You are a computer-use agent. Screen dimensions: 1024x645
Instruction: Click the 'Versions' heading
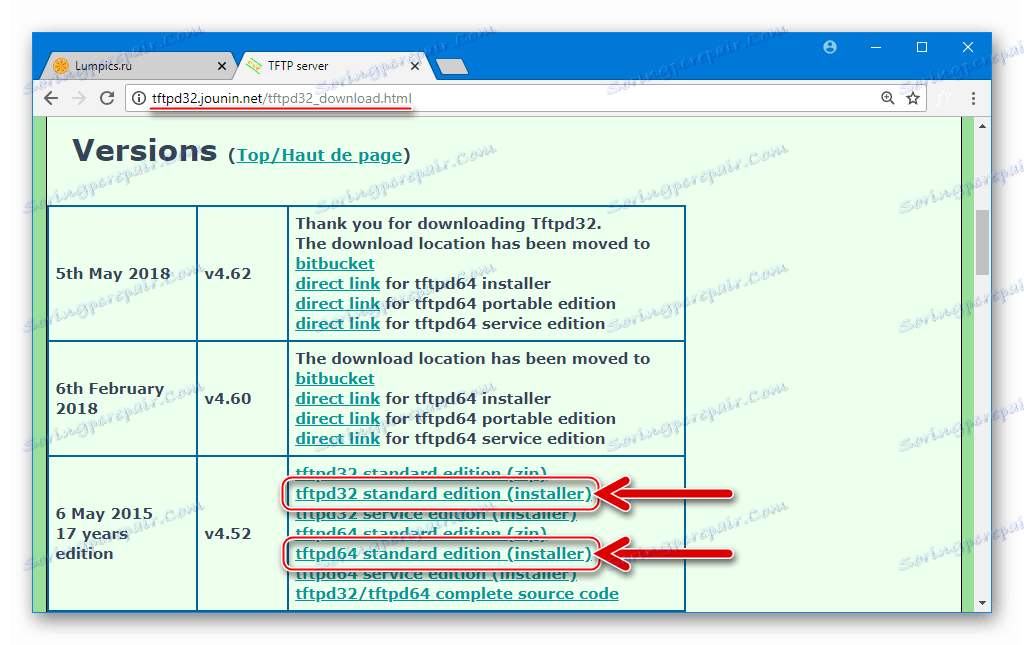pyautogui.click(x=144, y=151)
